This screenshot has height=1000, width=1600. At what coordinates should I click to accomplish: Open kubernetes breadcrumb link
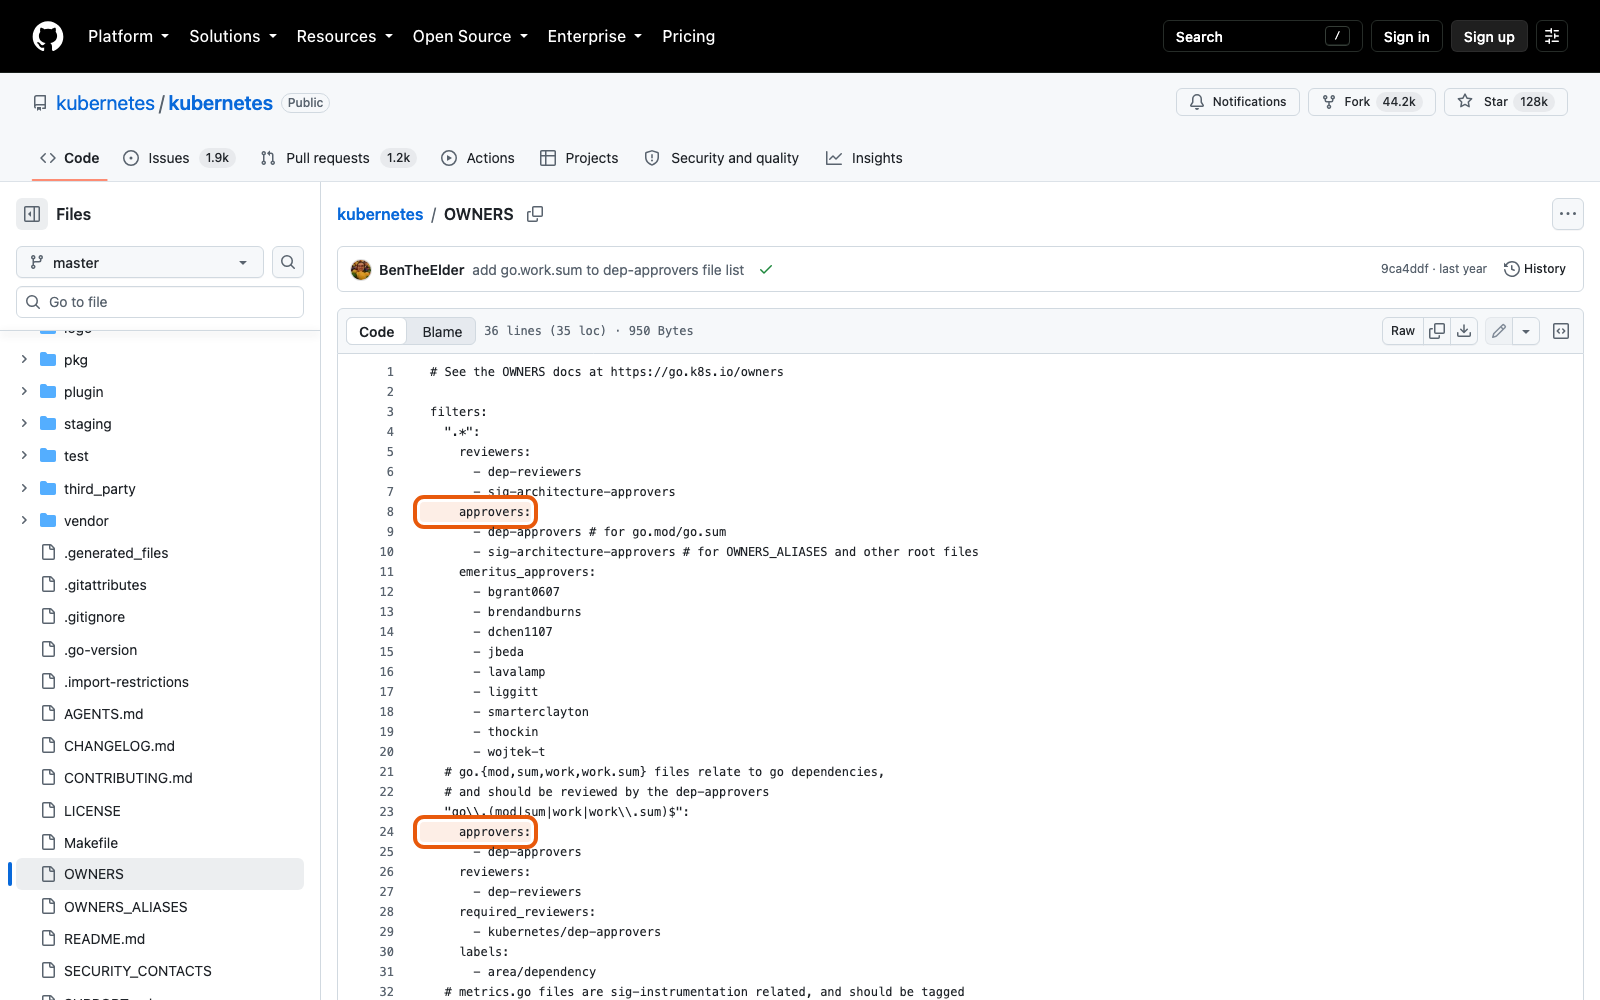click(x=380, y=214)
